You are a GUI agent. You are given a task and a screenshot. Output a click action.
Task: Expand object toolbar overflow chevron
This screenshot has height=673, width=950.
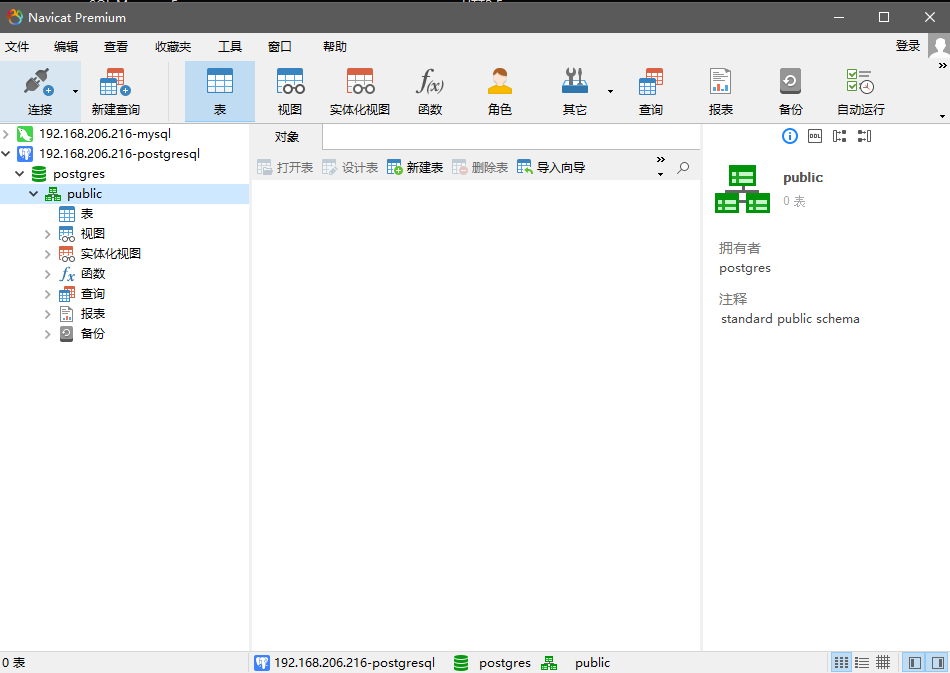(660, 159)
